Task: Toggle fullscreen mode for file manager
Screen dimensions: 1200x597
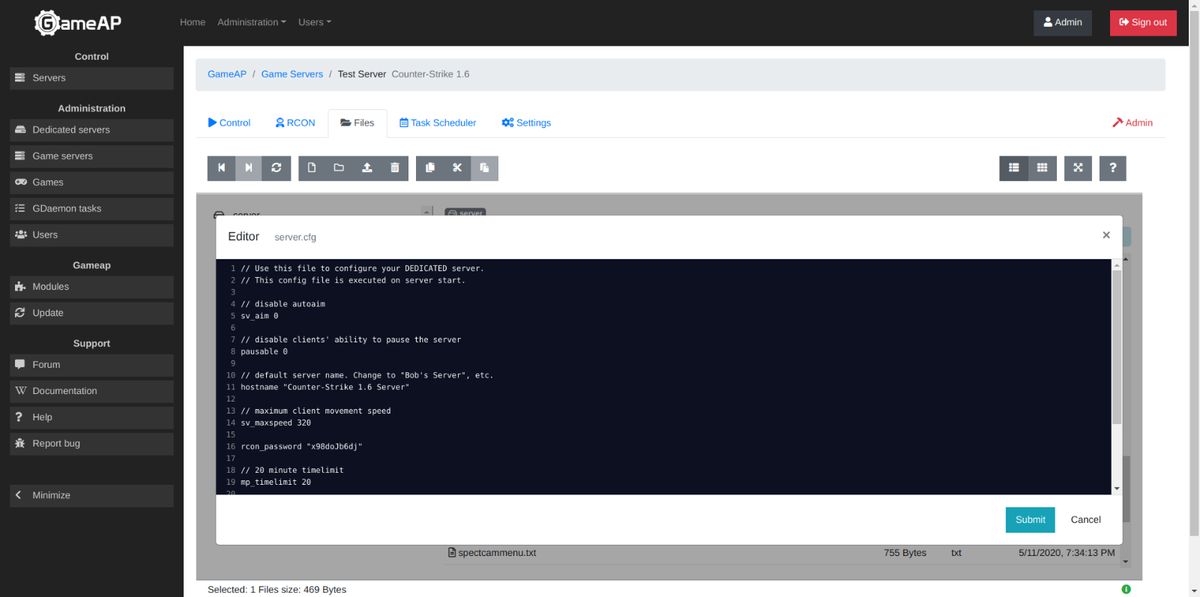Action: [x=1078, y=168]
